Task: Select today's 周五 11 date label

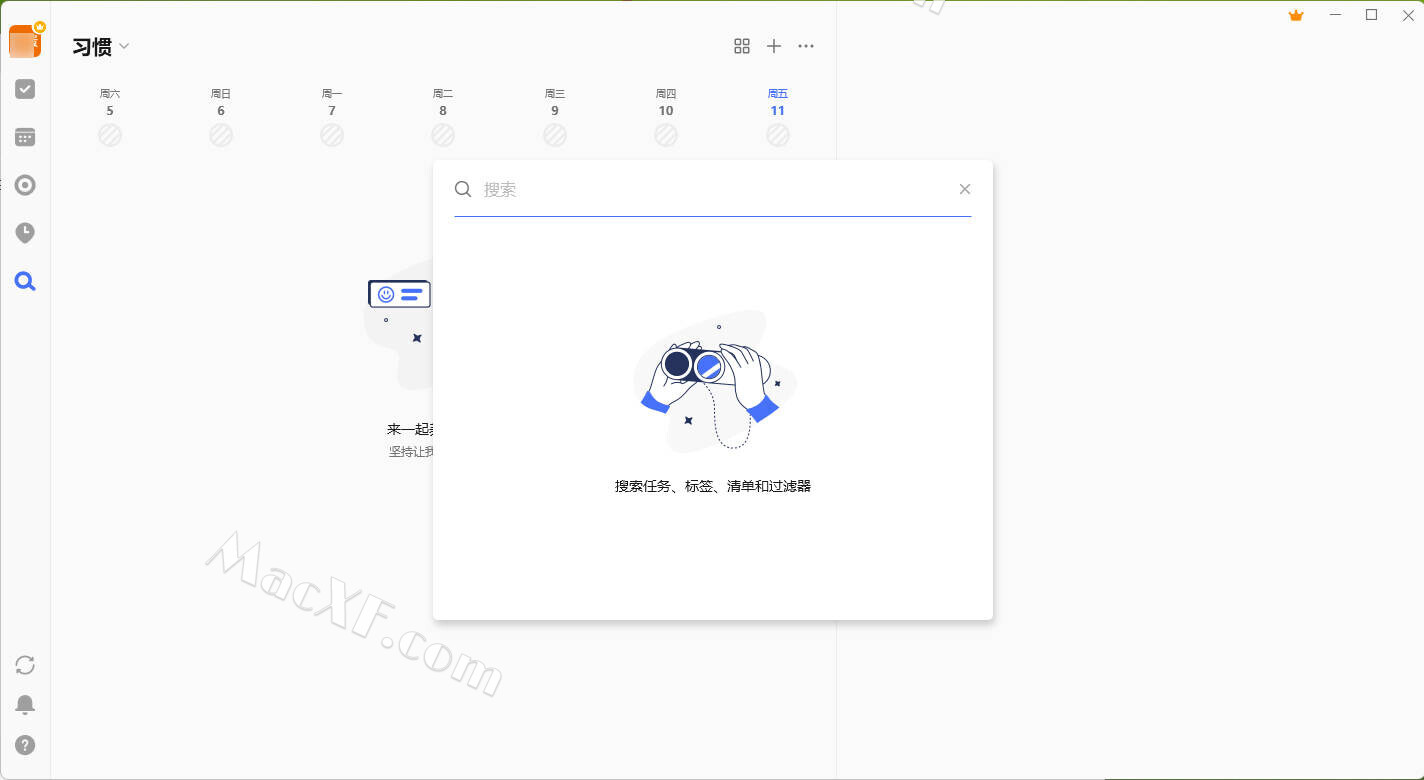Action: (778, 102)
